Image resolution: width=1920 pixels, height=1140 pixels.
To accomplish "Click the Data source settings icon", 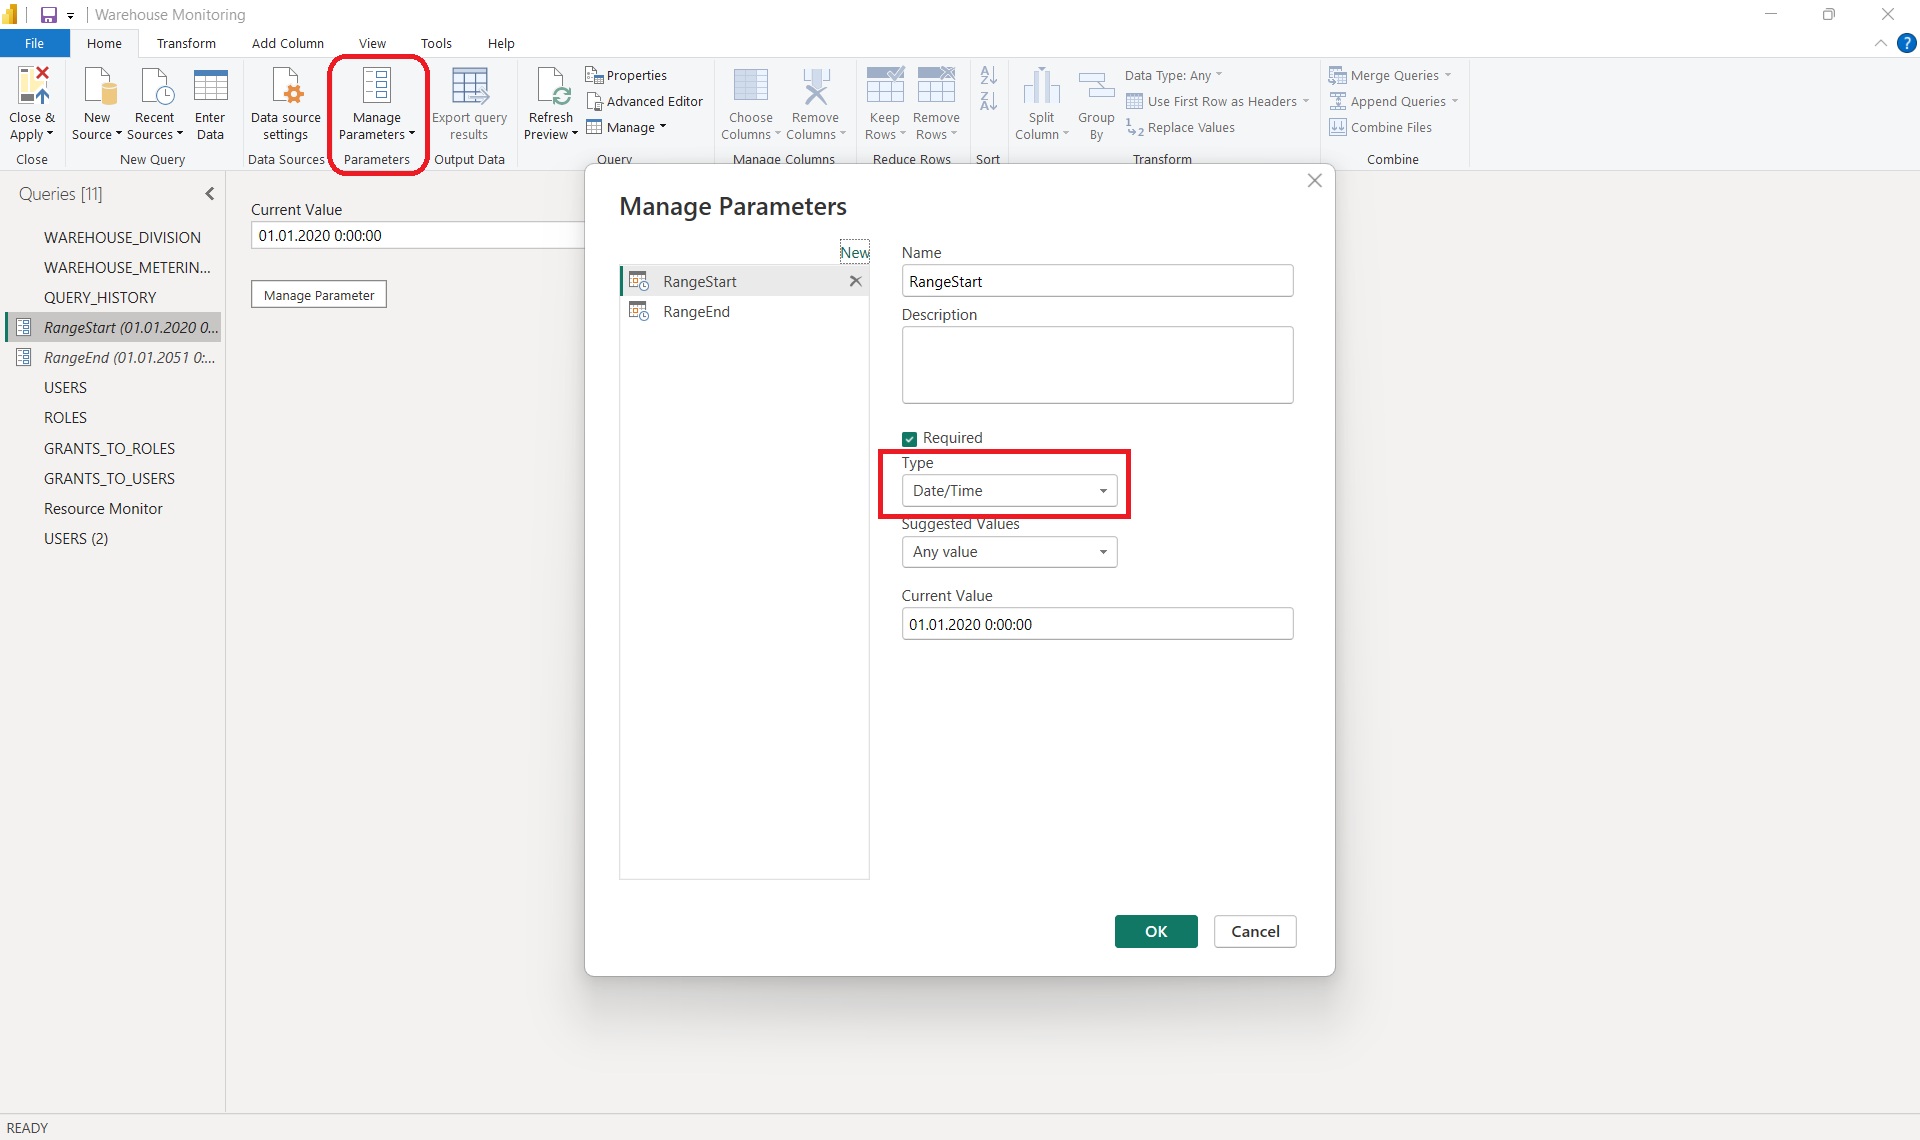I will click(x=286, y=87).
